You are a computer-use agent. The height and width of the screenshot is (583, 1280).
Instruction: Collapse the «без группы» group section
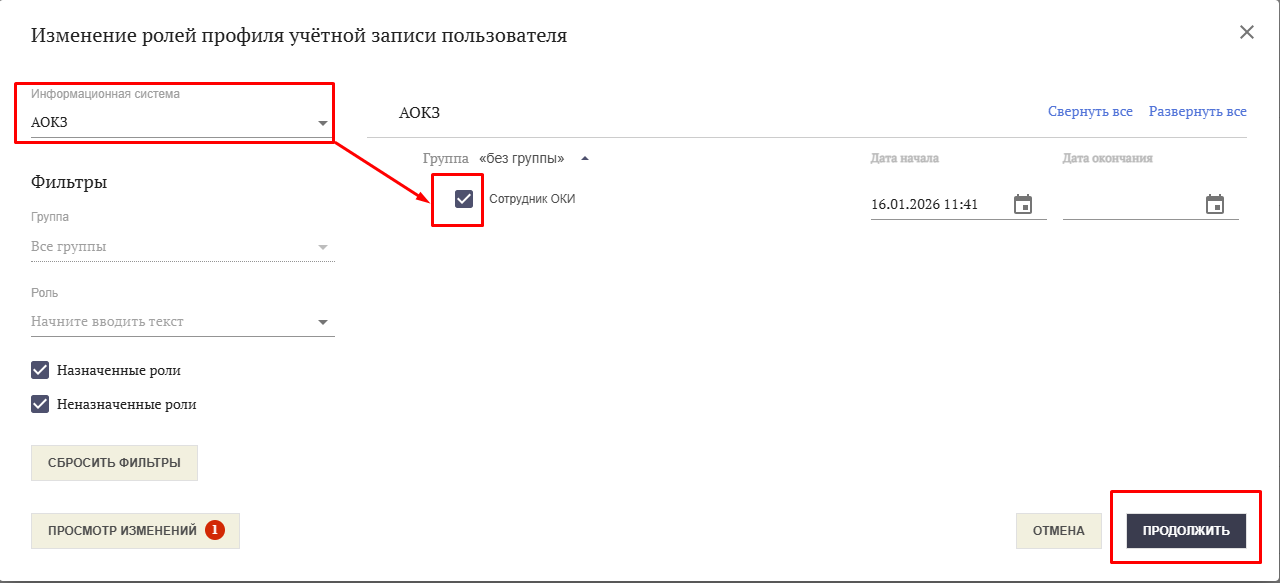[x=585, y=158]
